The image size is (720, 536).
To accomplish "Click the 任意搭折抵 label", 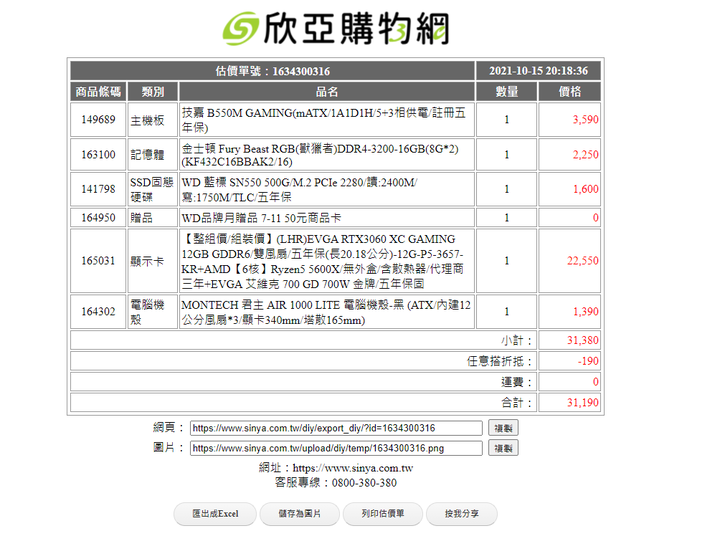I will (500, 361).
